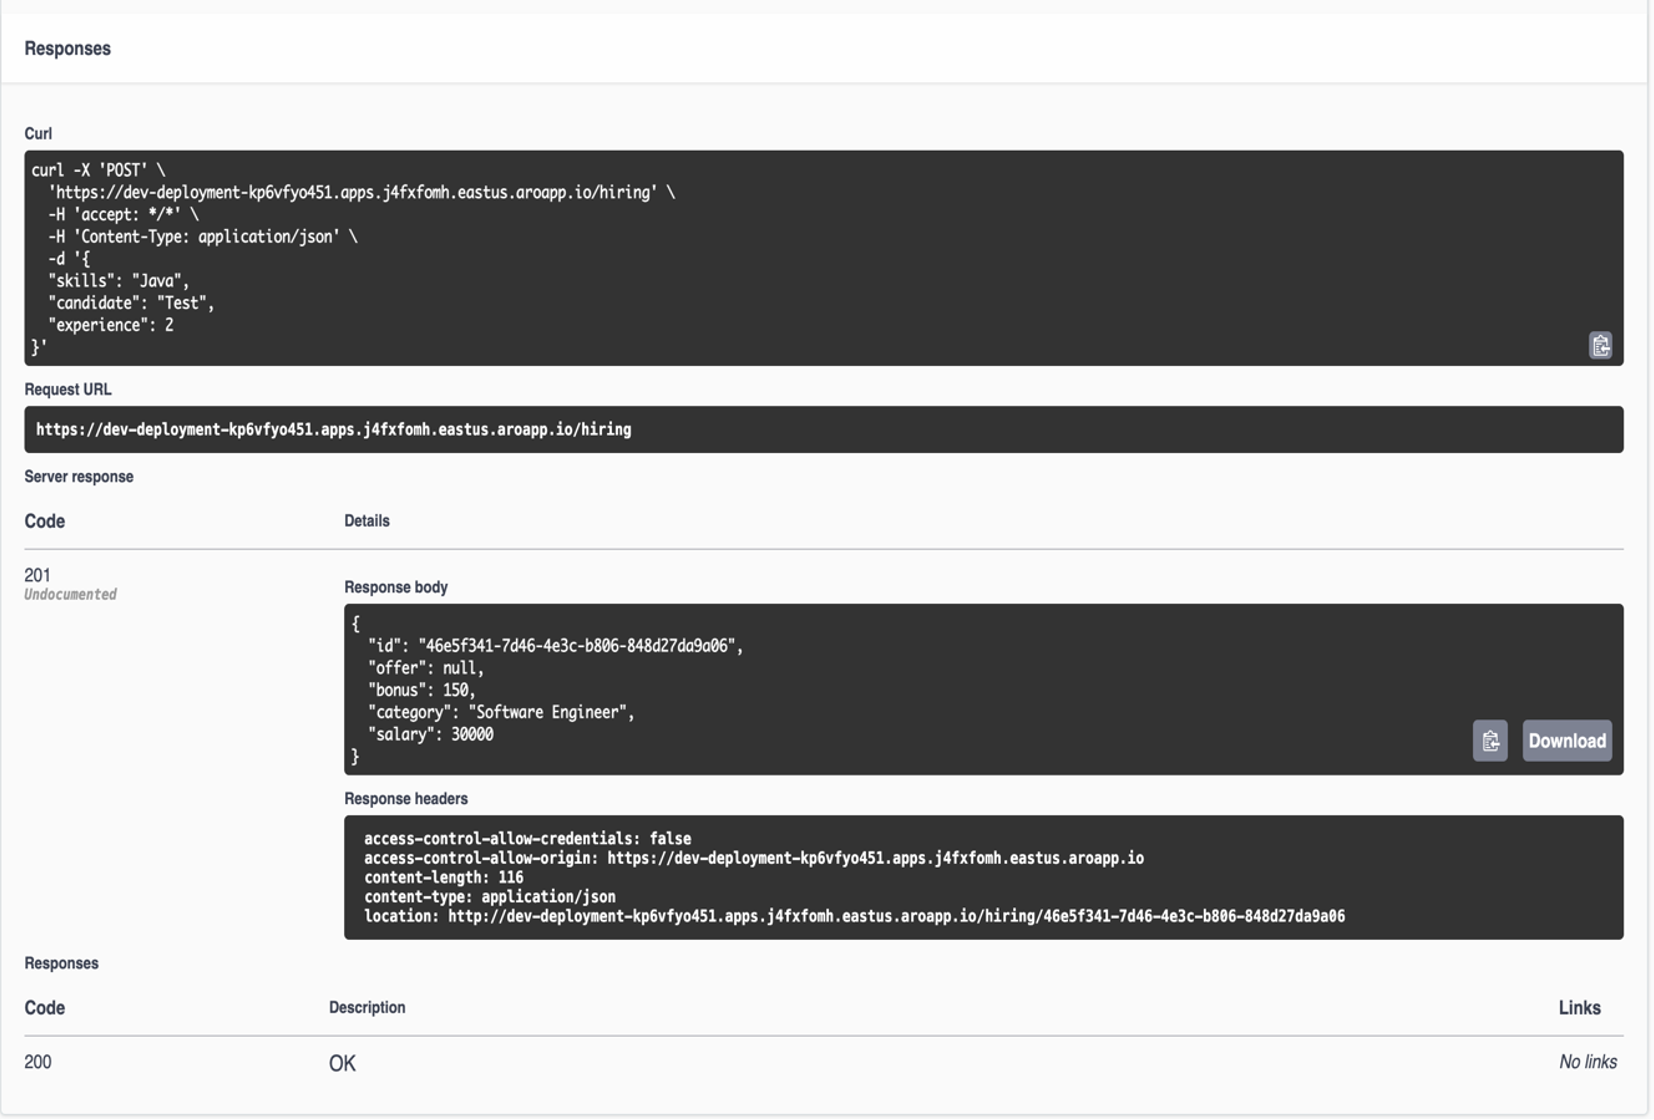
Task: Copy the response body to clipboard
Action: (x=1490, y=741)
